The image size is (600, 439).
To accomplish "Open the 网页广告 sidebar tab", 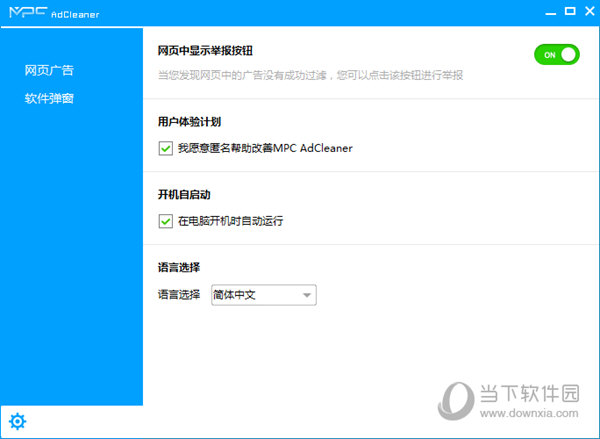I will [50, 71].
